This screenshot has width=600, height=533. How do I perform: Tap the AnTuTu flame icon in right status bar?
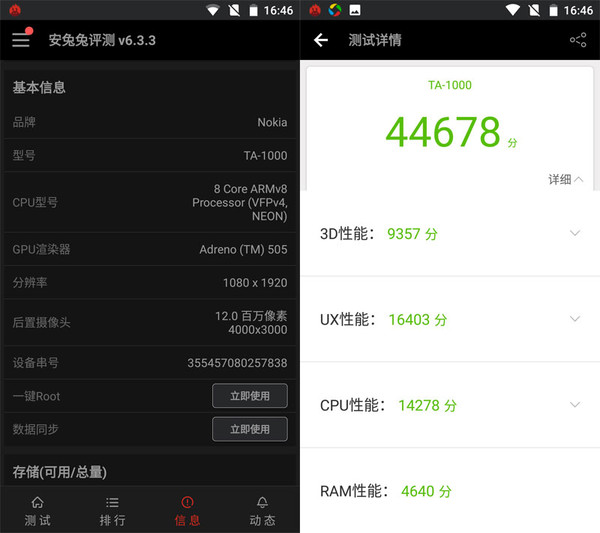point(315,10)
